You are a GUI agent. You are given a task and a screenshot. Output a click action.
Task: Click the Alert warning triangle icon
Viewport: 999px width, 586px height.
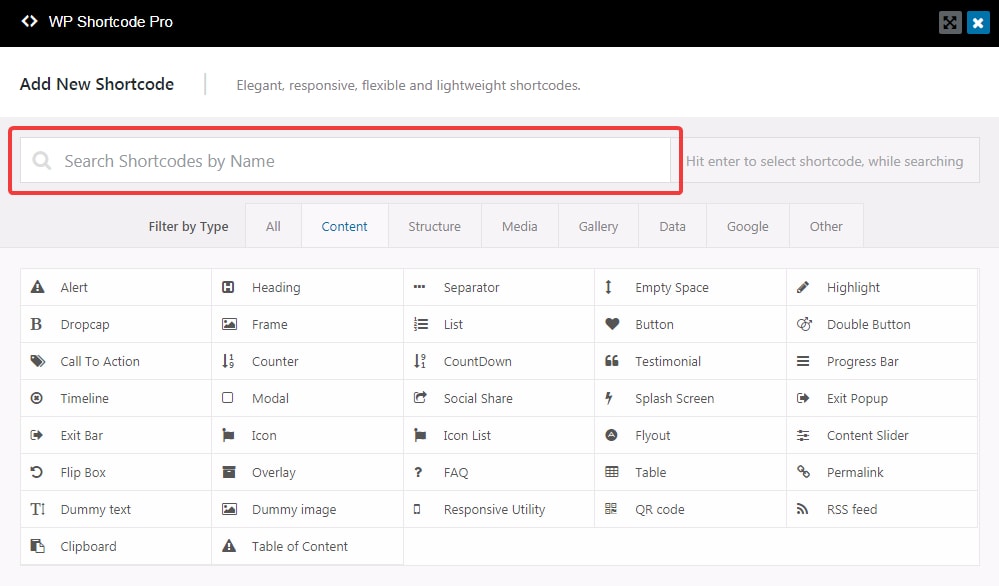pos(38,287)
